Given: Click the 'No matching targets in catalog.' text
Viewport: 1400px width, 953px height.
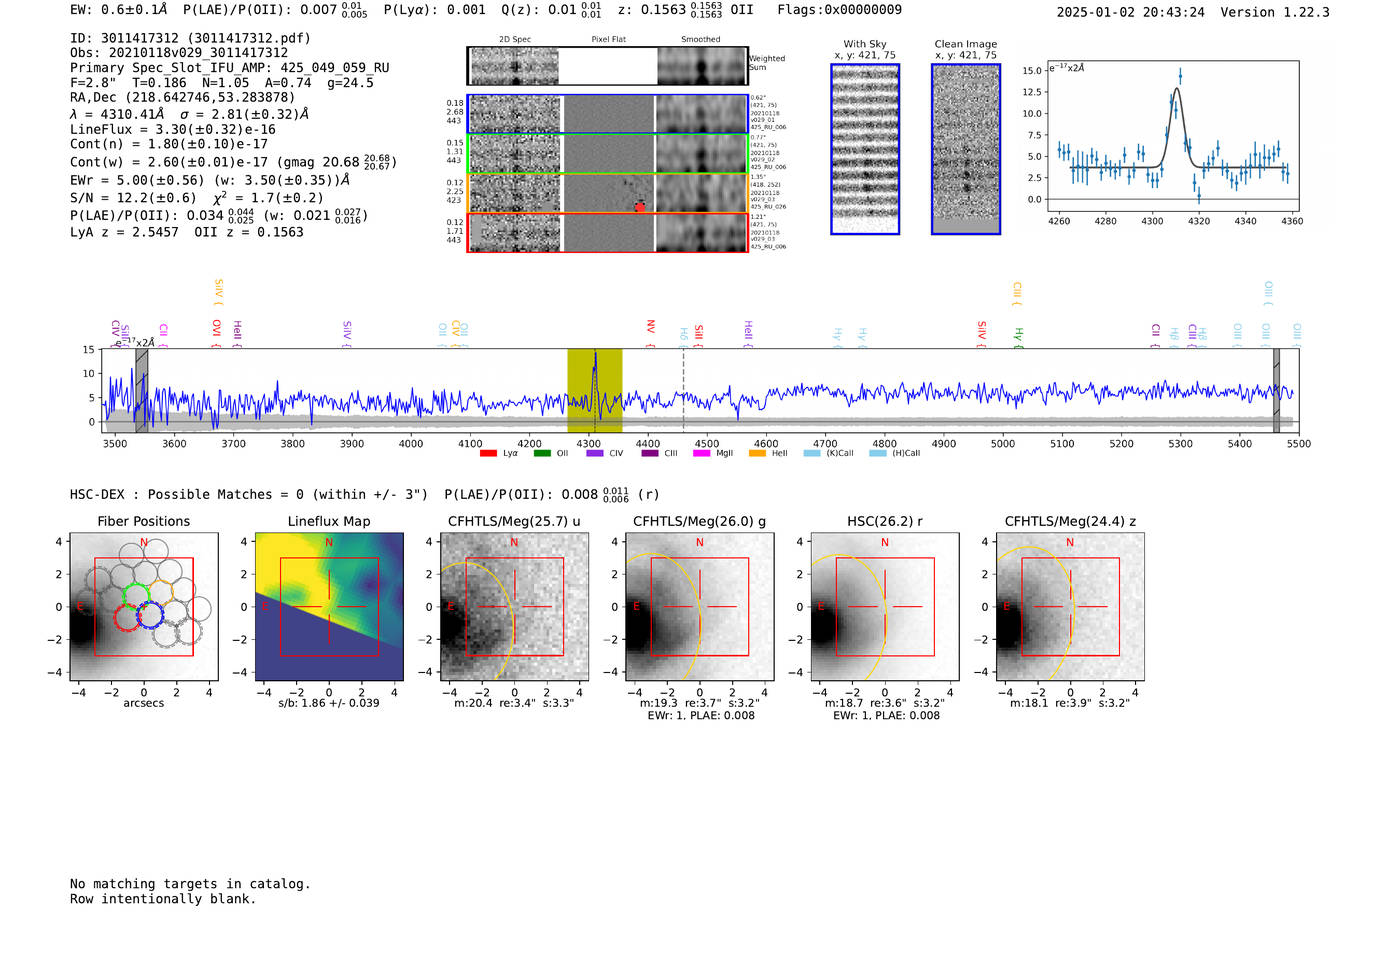Looking at the screenshot, I should pos(190,884).
